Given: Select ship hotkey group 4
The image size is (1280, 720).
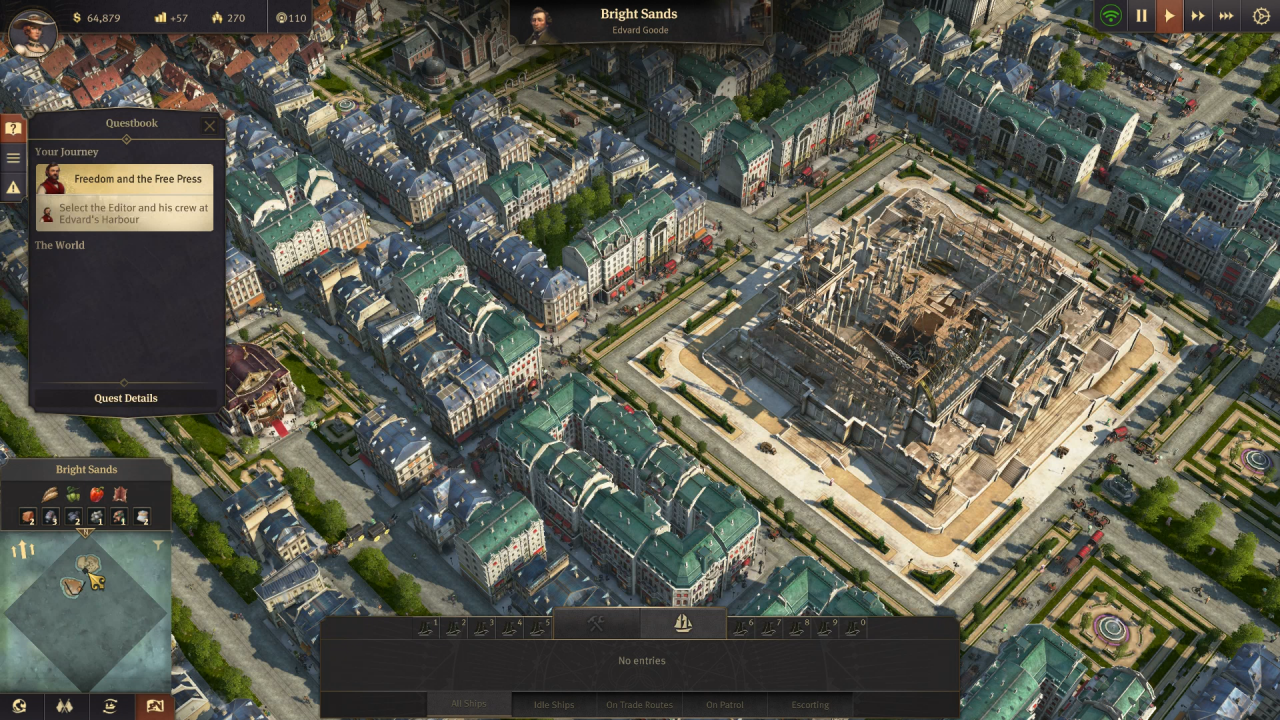Looking at the screenshot, I should [x=512, y=627].
